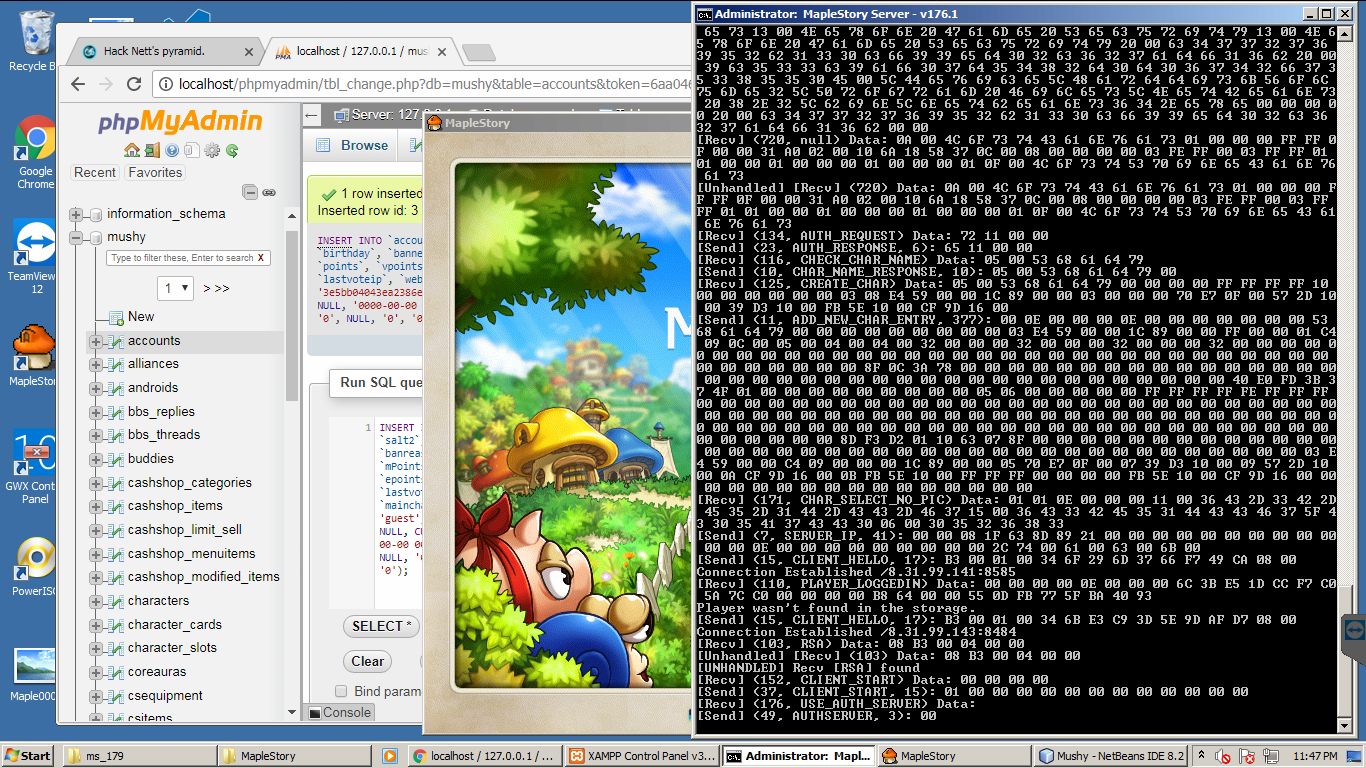Click the cashshop_modified_items table entry

(x=204, y=577)
